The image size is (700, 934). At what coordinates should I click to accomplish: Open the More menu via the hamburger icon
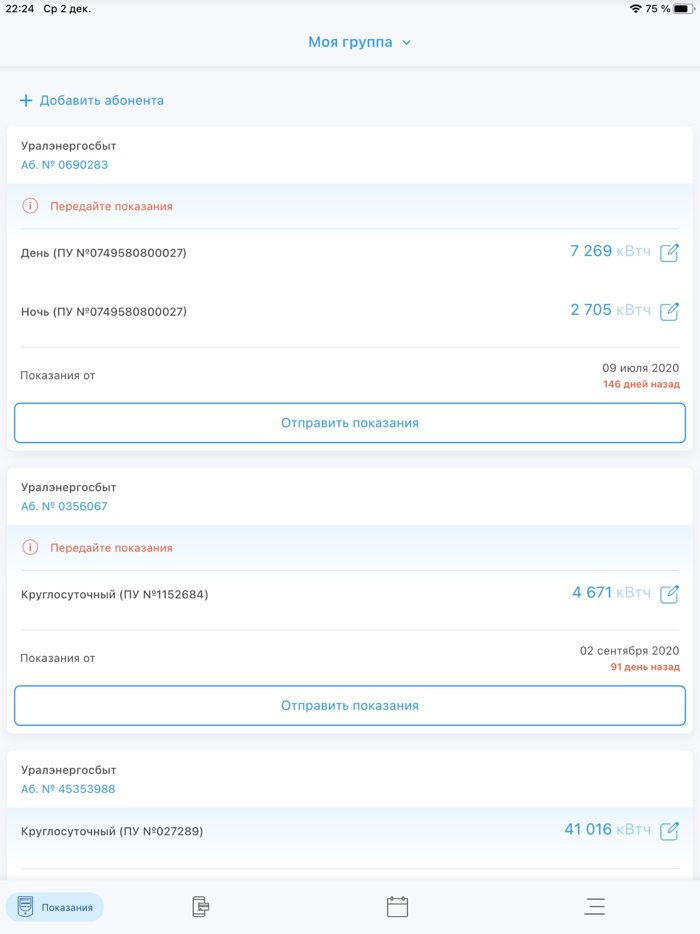click(594, 906)
